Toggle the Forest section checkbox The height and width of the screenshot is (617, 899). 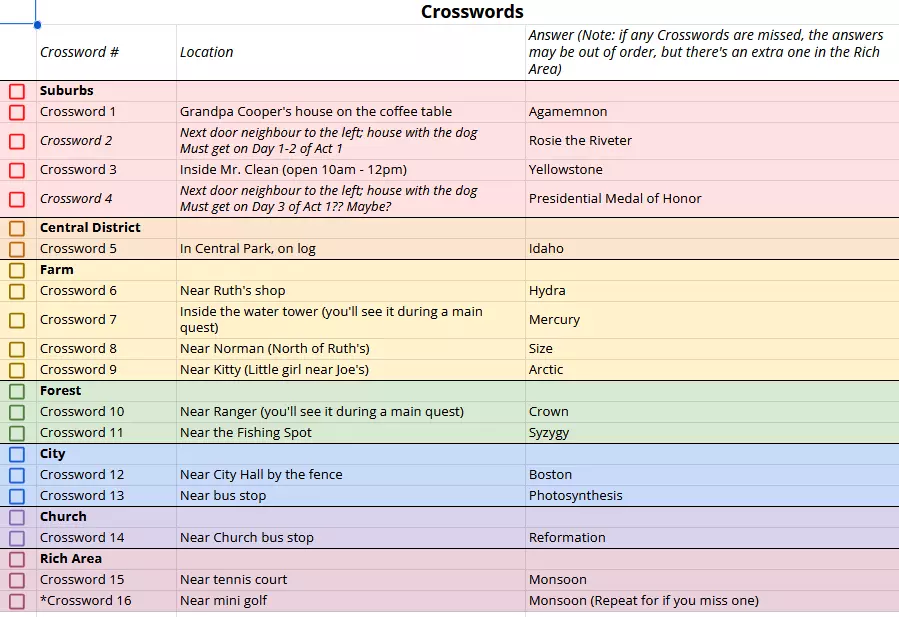[x=17, y=391]
